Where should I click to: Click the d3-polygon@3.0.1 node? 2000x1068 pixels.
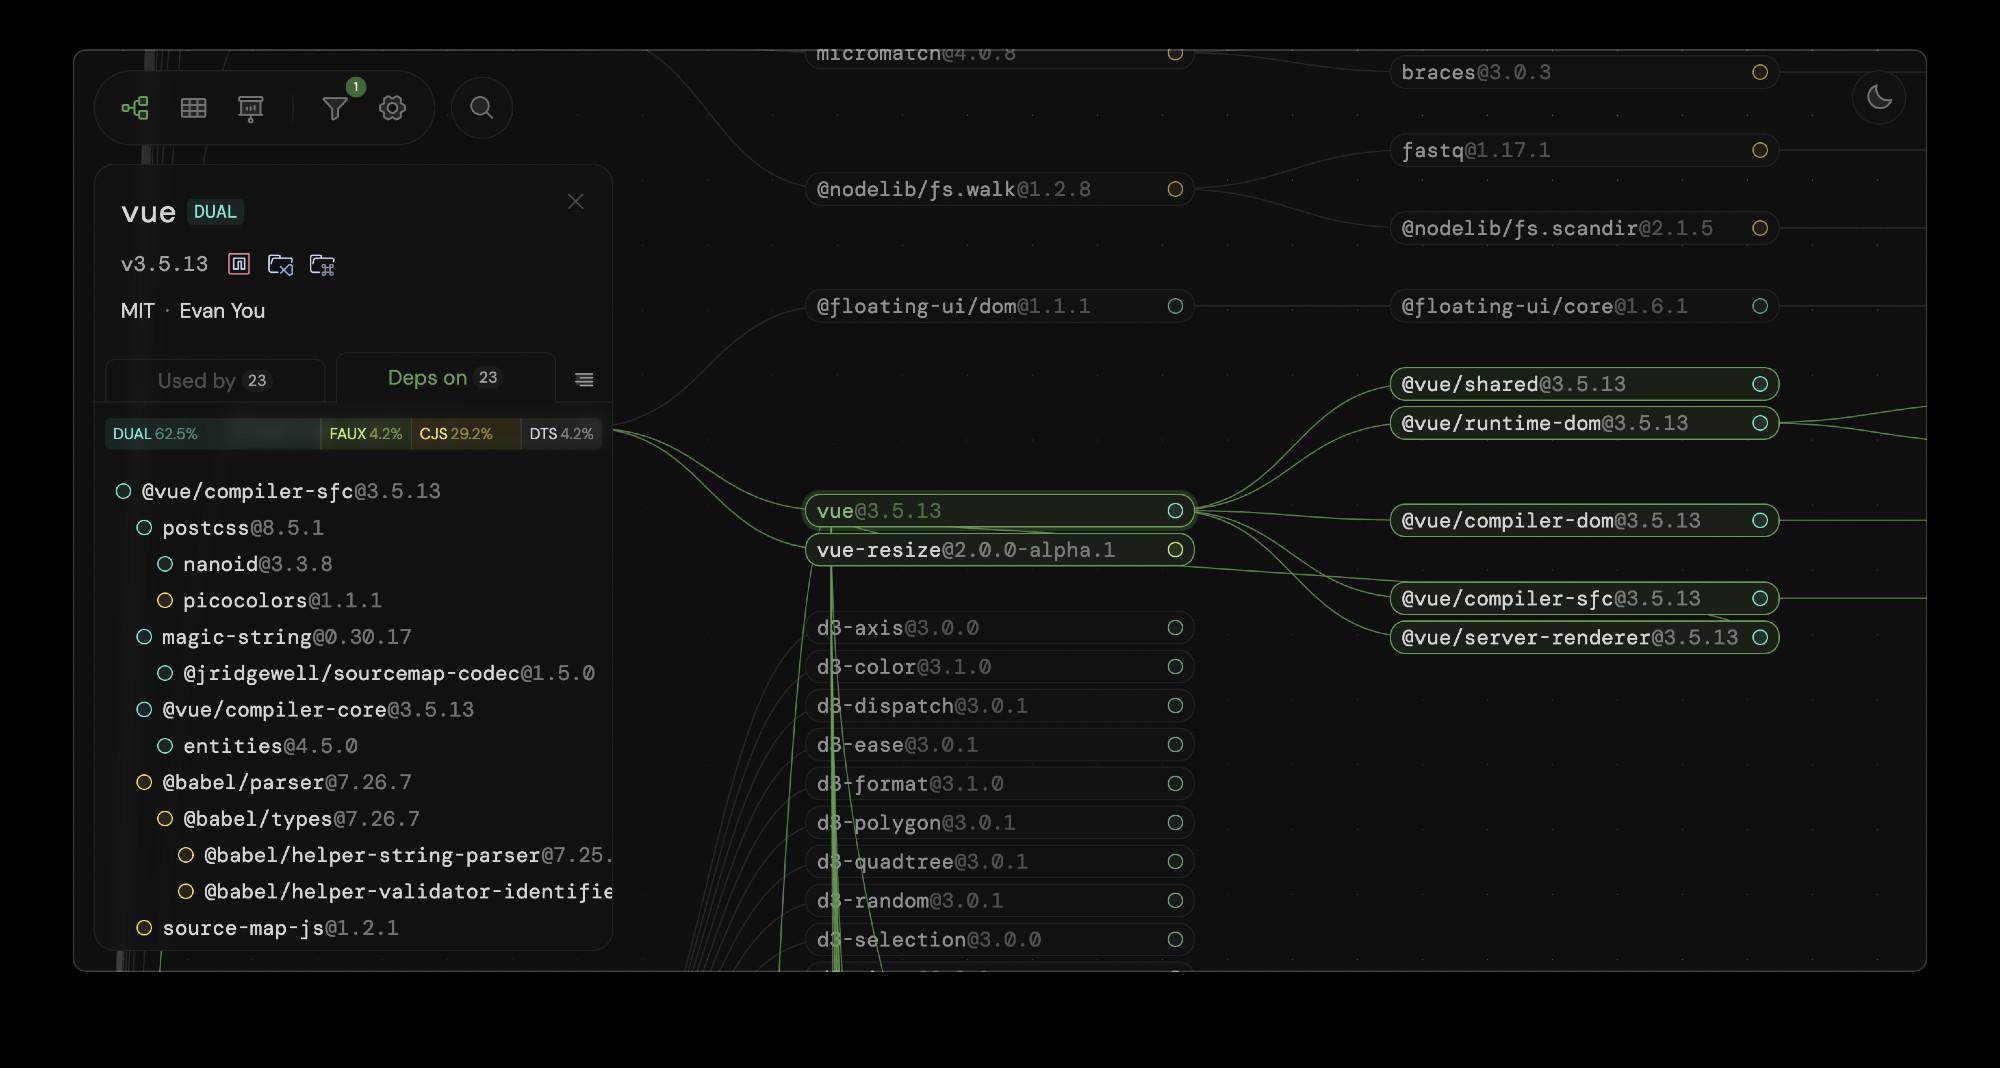999,823
